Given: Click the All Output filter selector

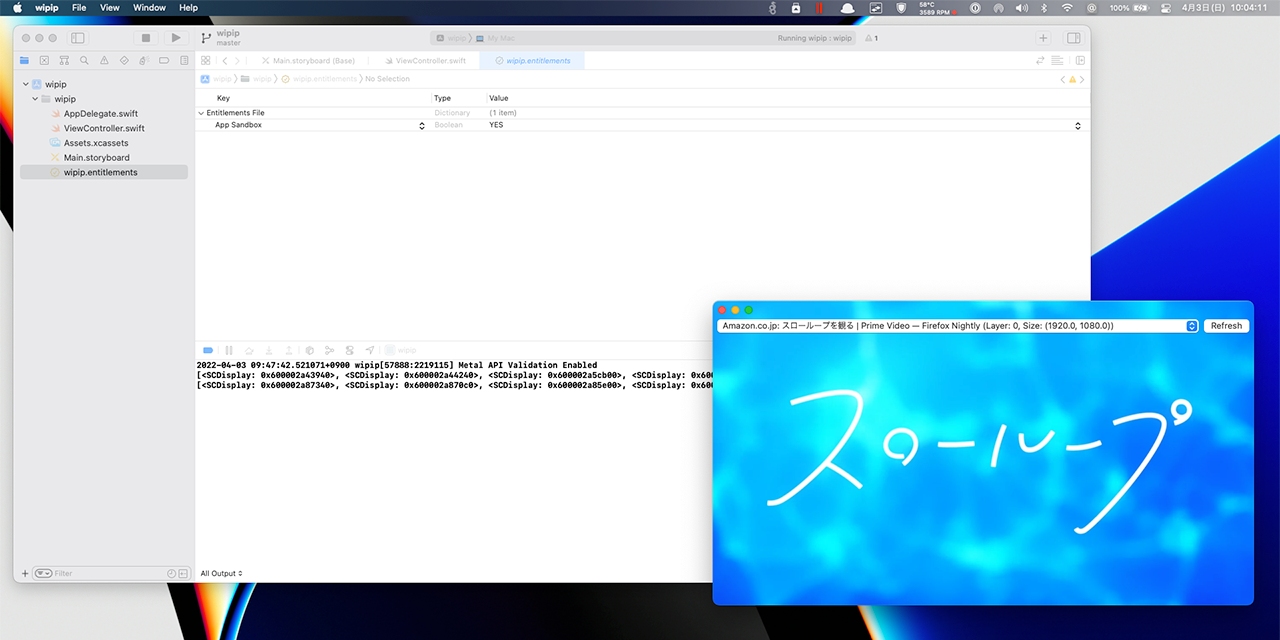Looking at the screenshot, I should click(221, 573).
